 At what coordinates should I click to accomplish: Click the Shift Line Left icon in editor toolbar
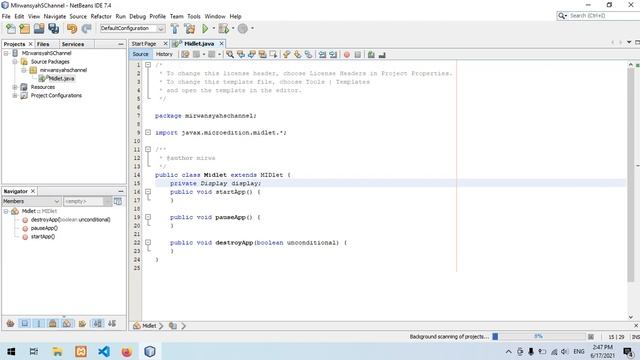322,54
